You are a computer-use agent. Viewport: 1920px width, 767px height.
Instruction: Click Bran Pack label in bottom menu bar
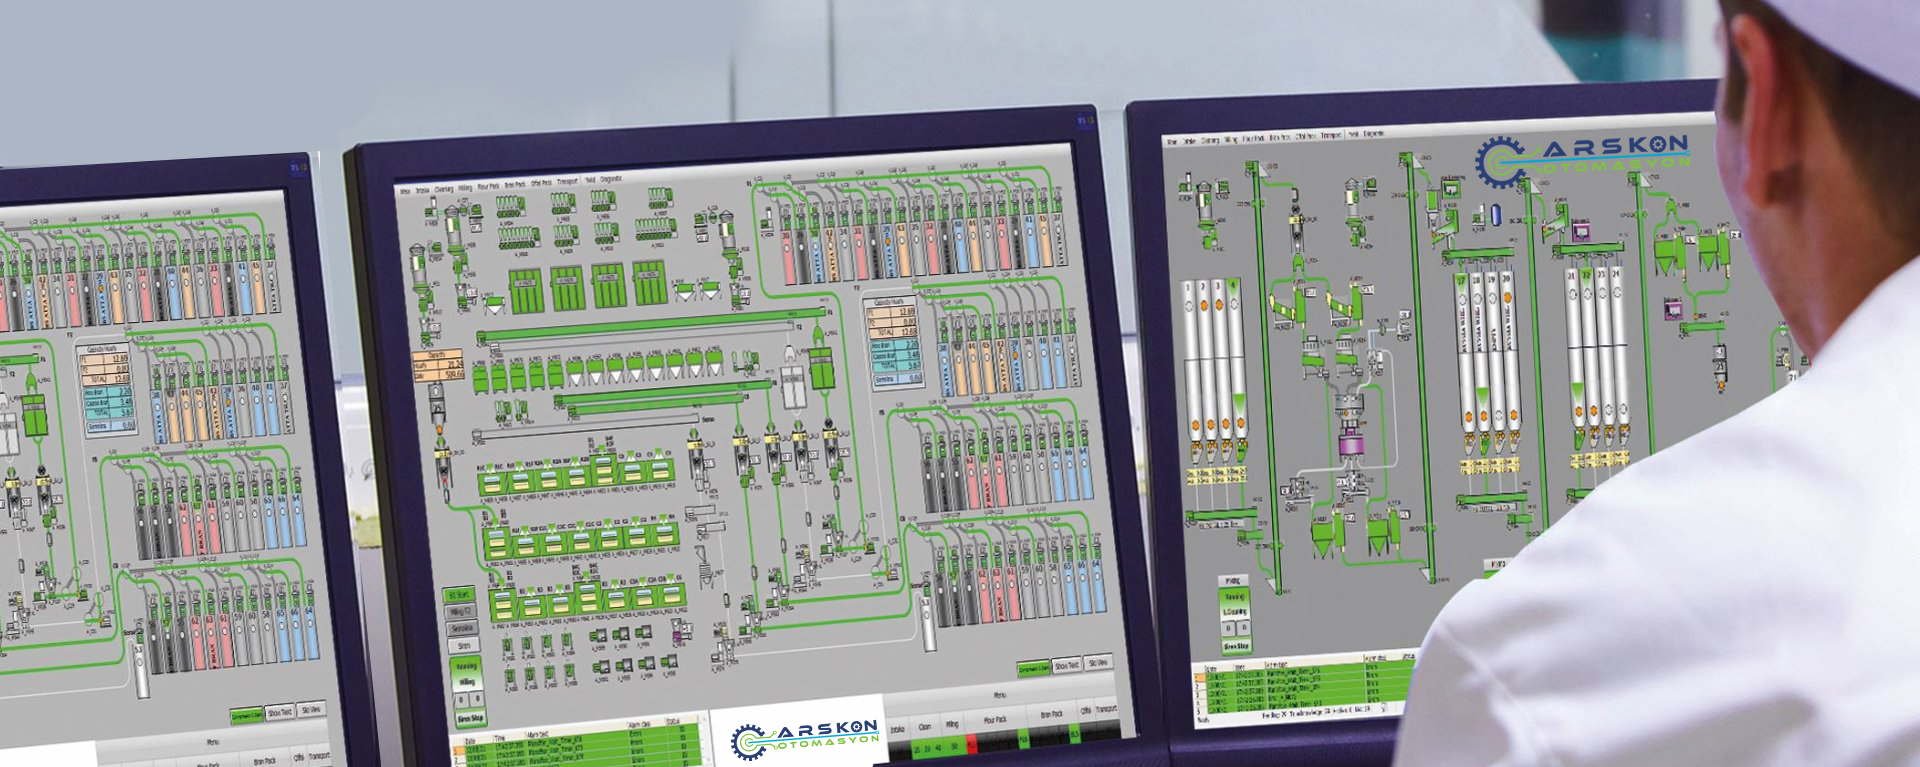click(1051, 714)
